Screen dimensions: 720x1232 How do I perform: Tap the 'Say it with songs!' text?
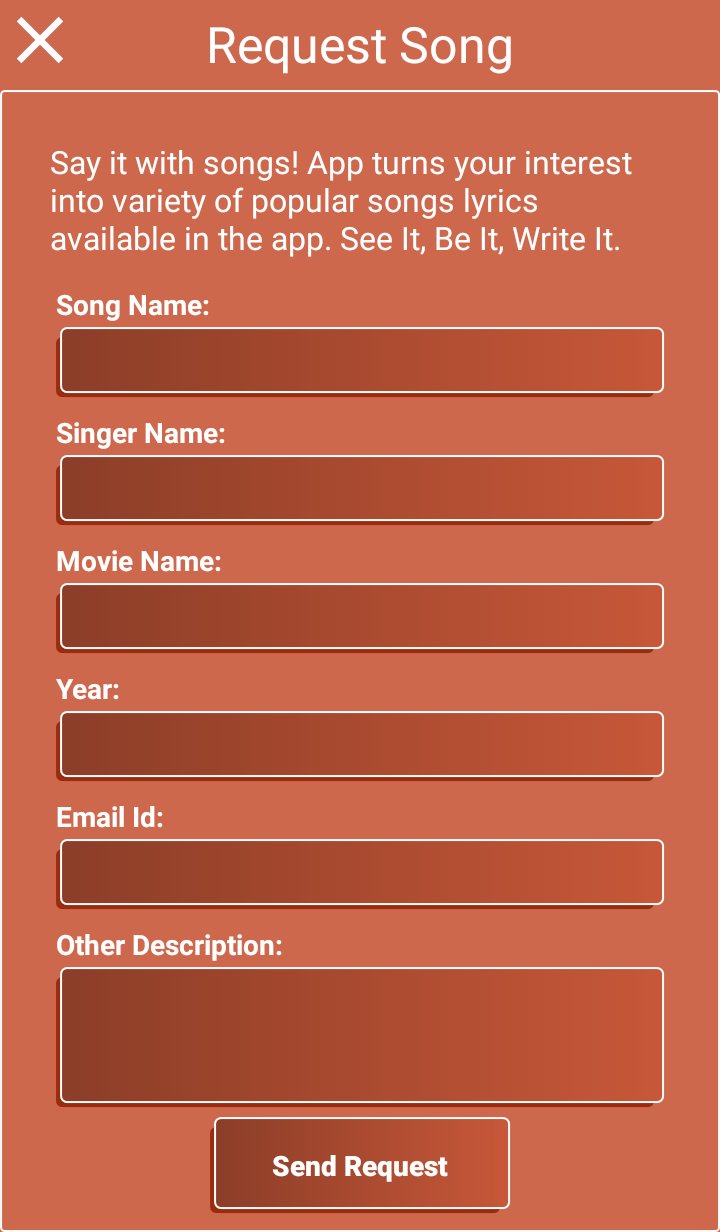(x=175, y=163)
